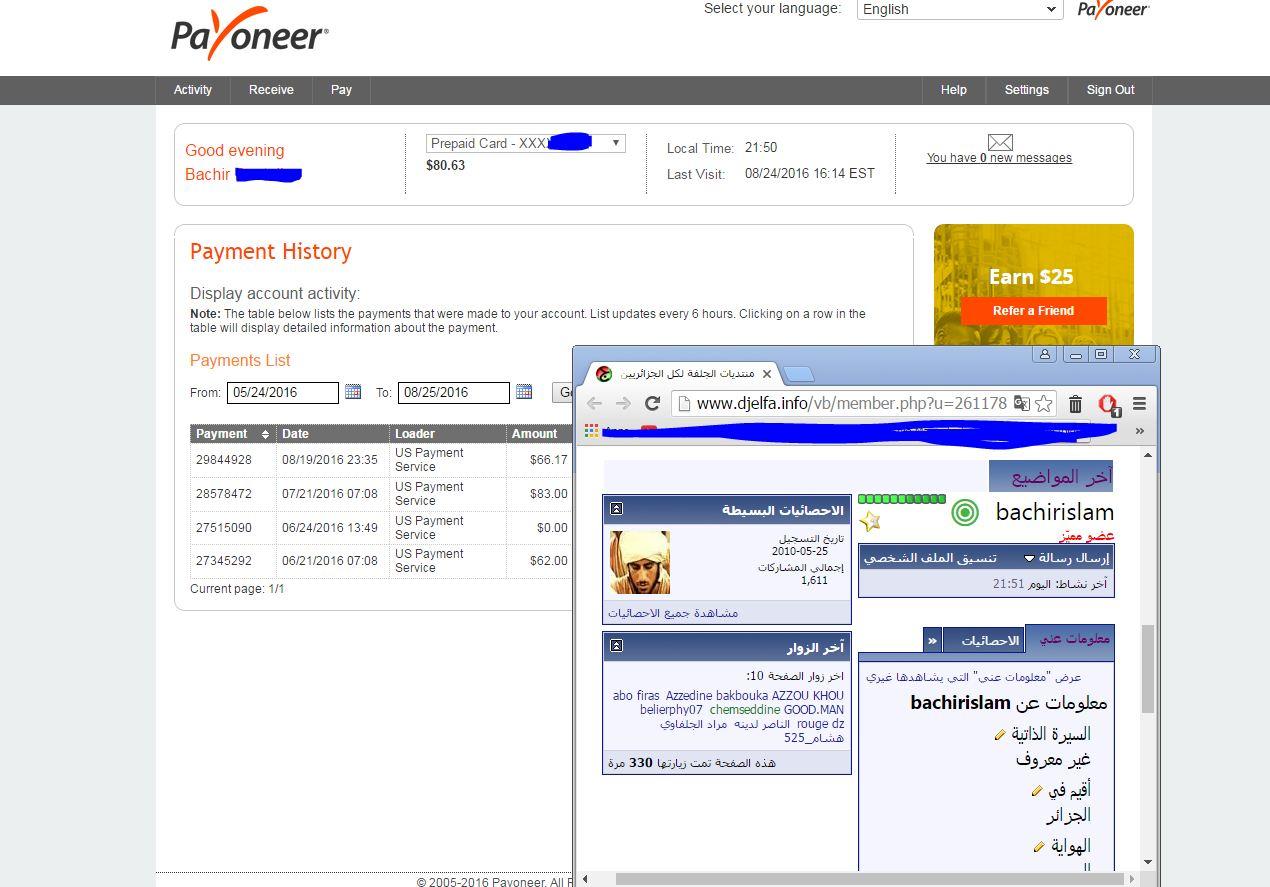Open visitor rouge dz profile link
The height and width of the screenshot is (887, 1270).
(820, 724)
